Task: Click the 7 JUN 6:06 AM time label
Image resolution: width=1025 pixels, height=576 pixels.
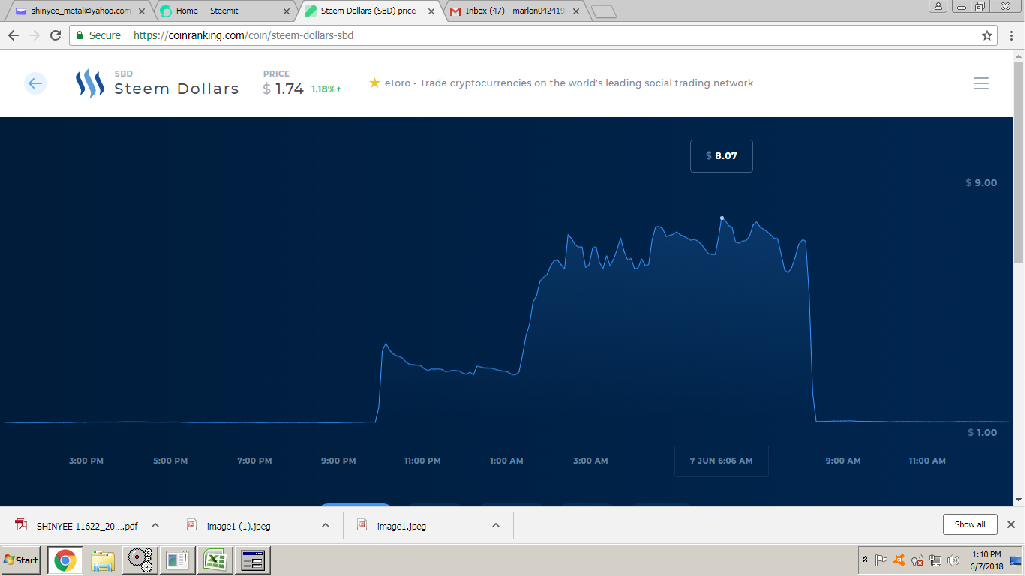Action: tap(721, 461)
